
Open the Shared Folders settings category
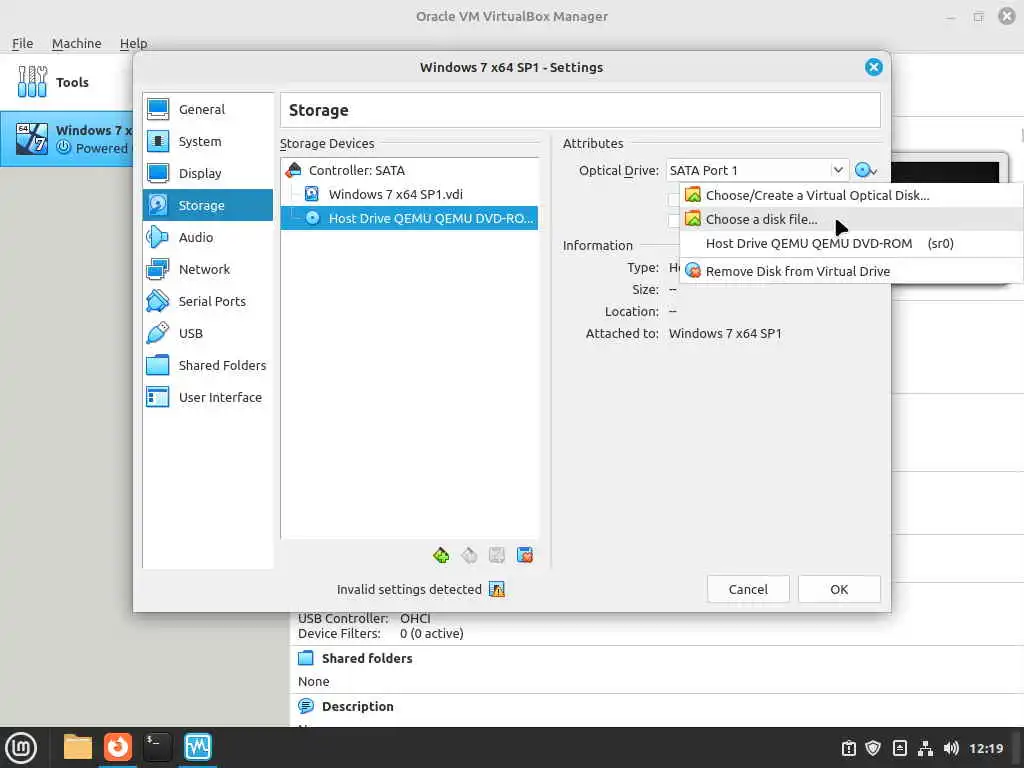(x=208, y=365)
